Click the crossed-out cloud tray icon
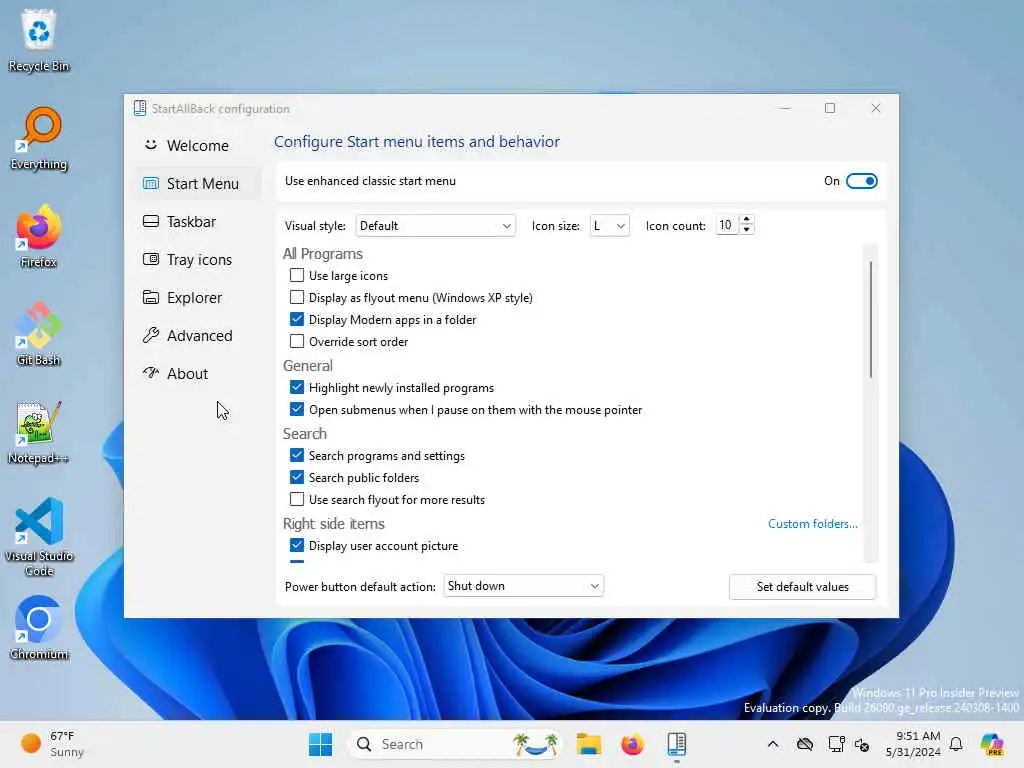This screenshot has width=1024, height=768. pos(805,744)
